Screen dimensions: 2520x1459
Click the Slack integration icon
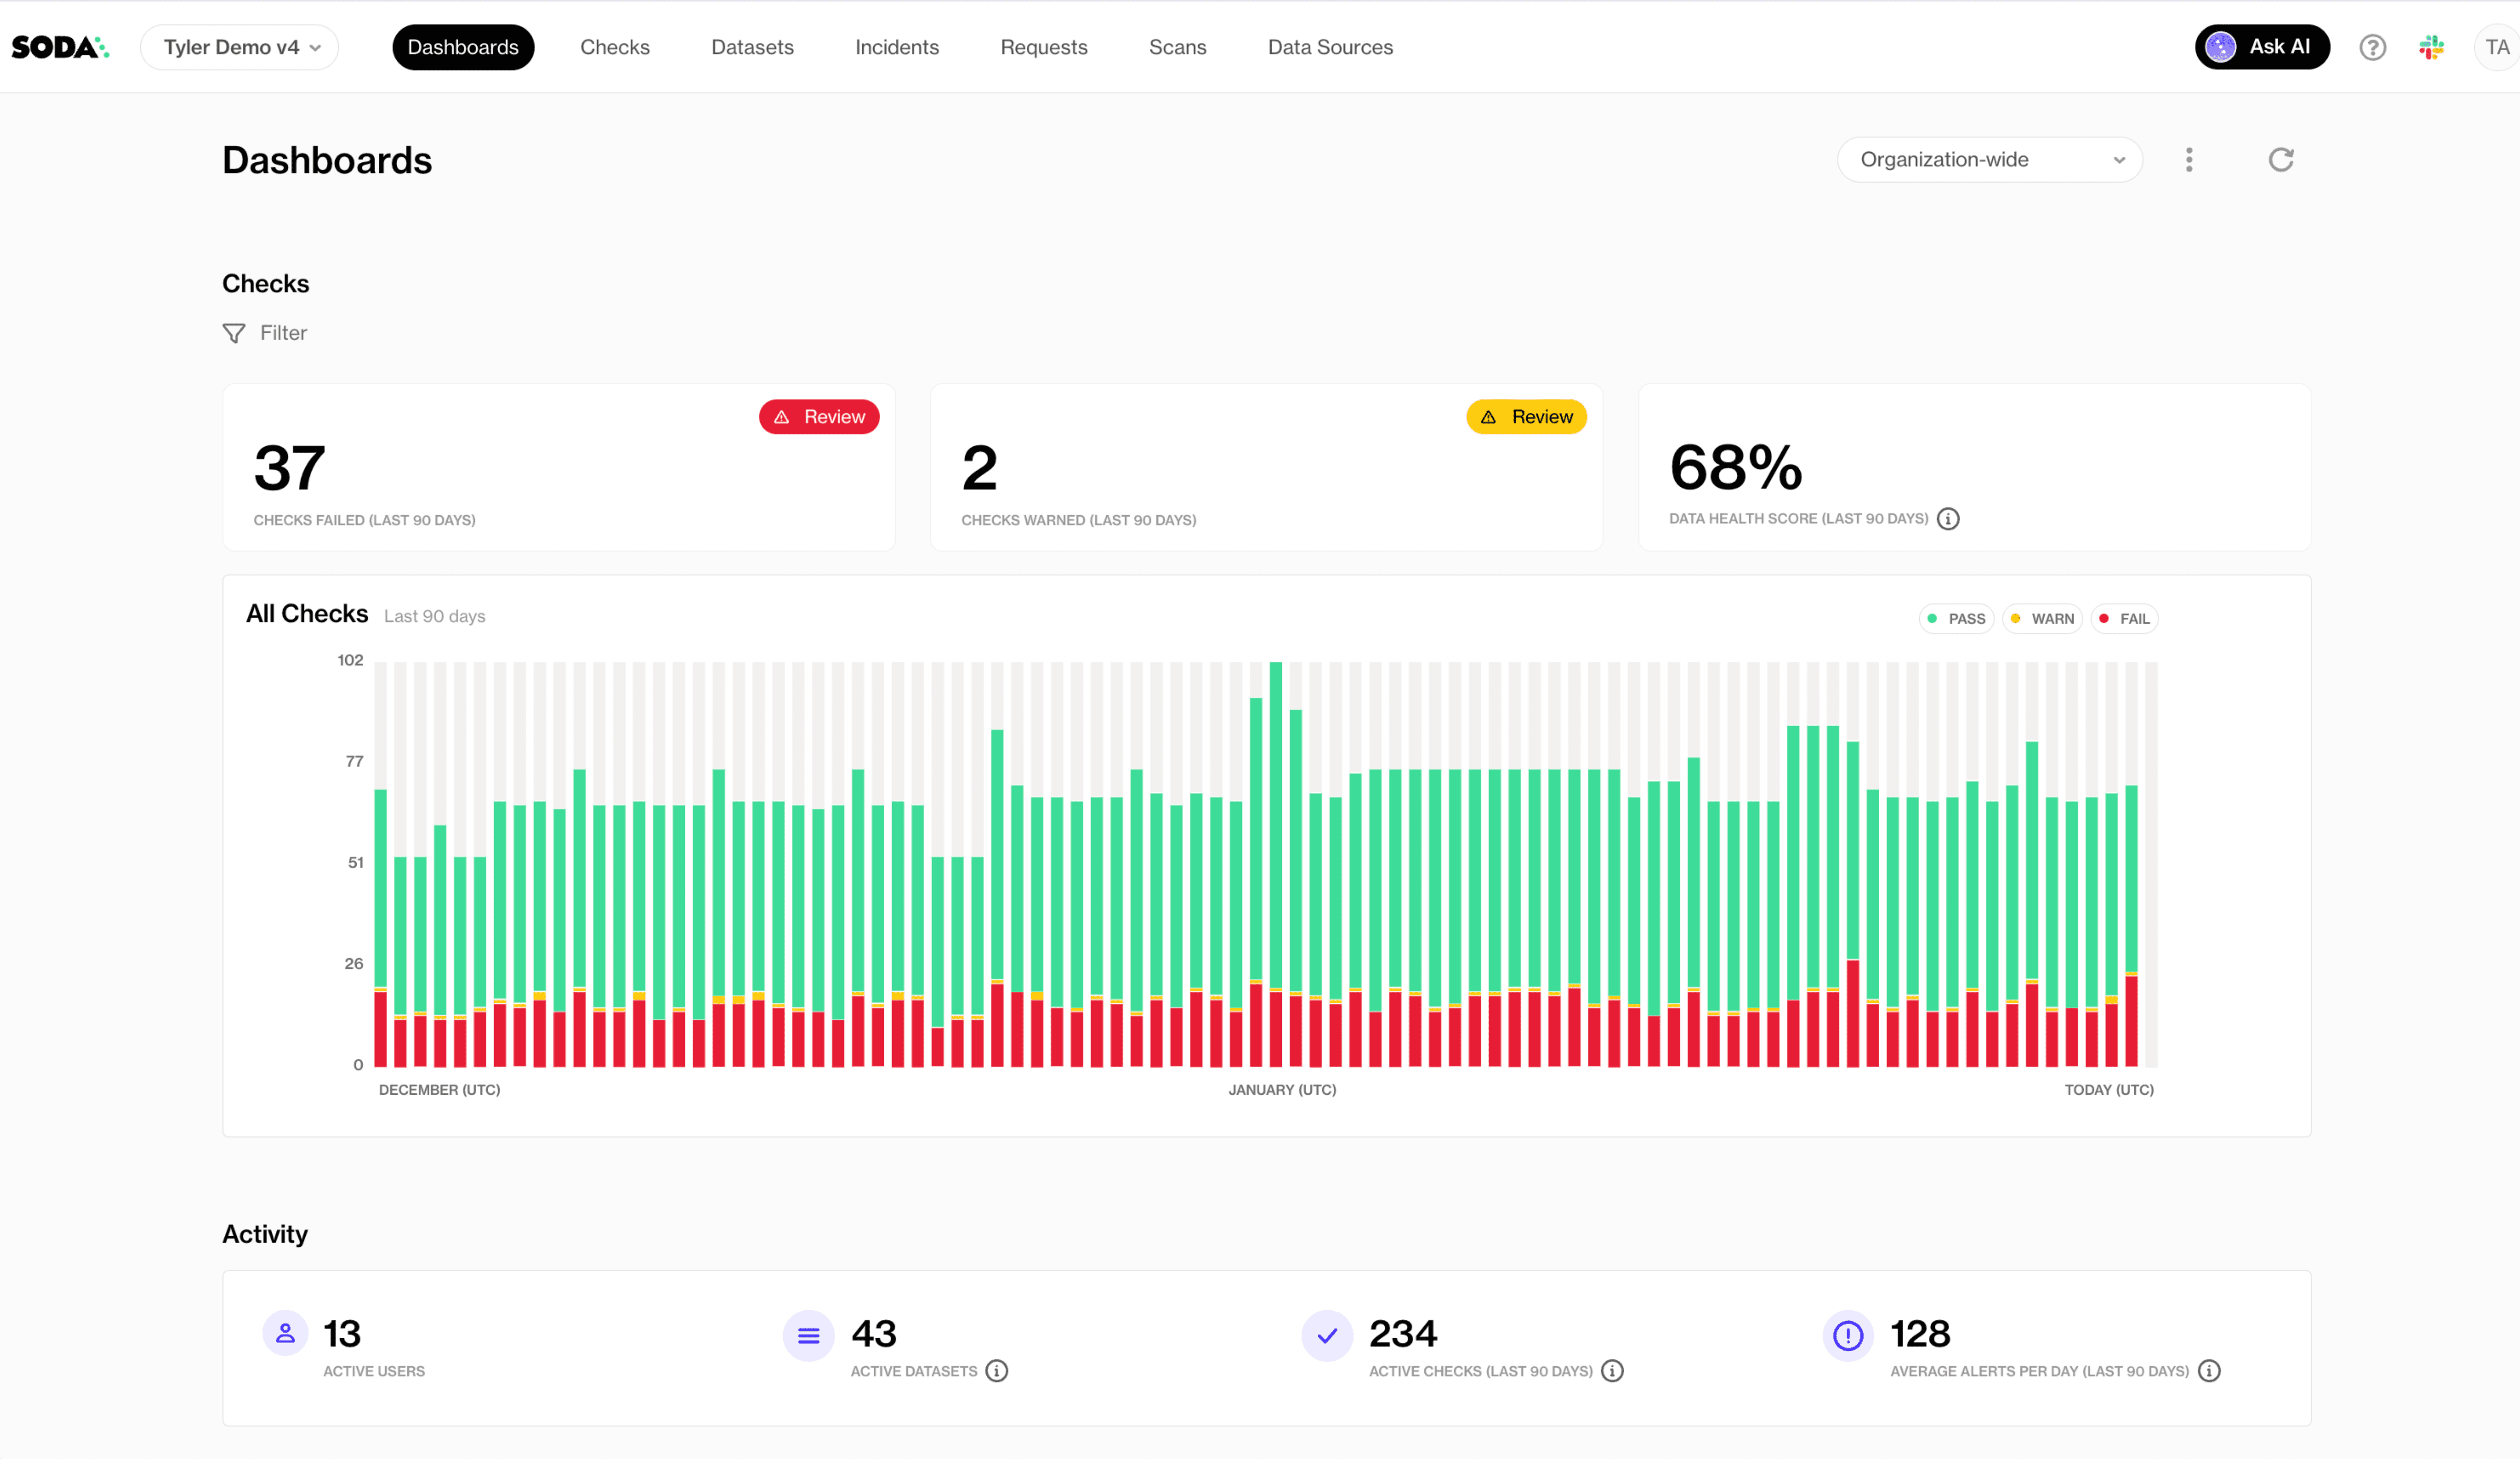point(2431,47)
